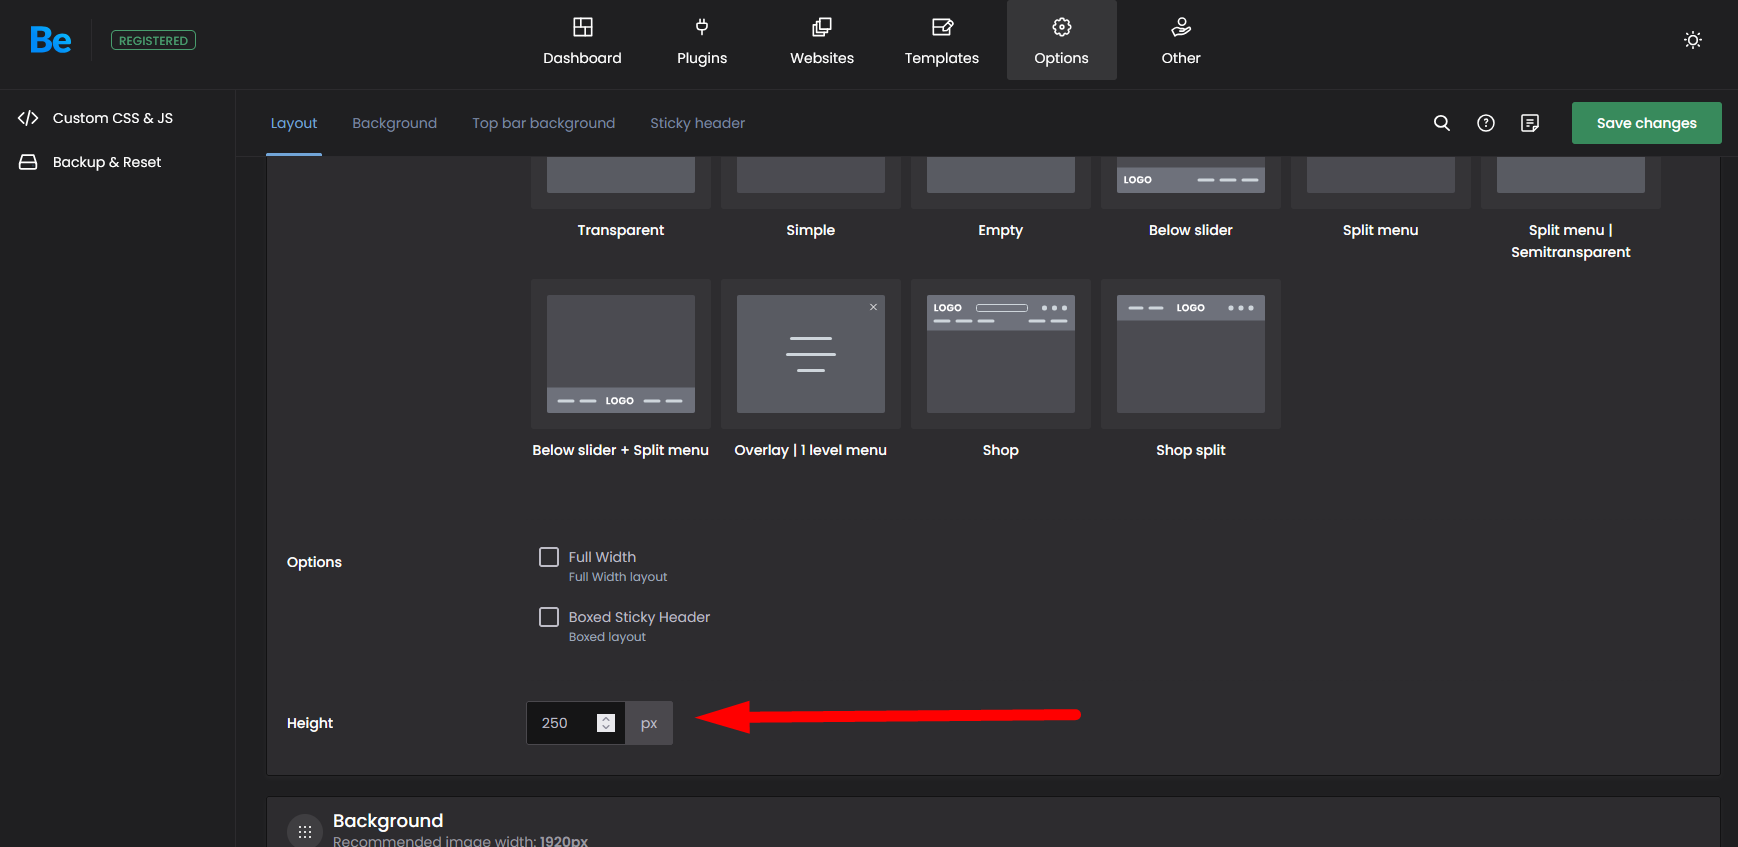Click the Save changes button
The width and height of the screenshot is (1738, 847).
point(1646,123)
